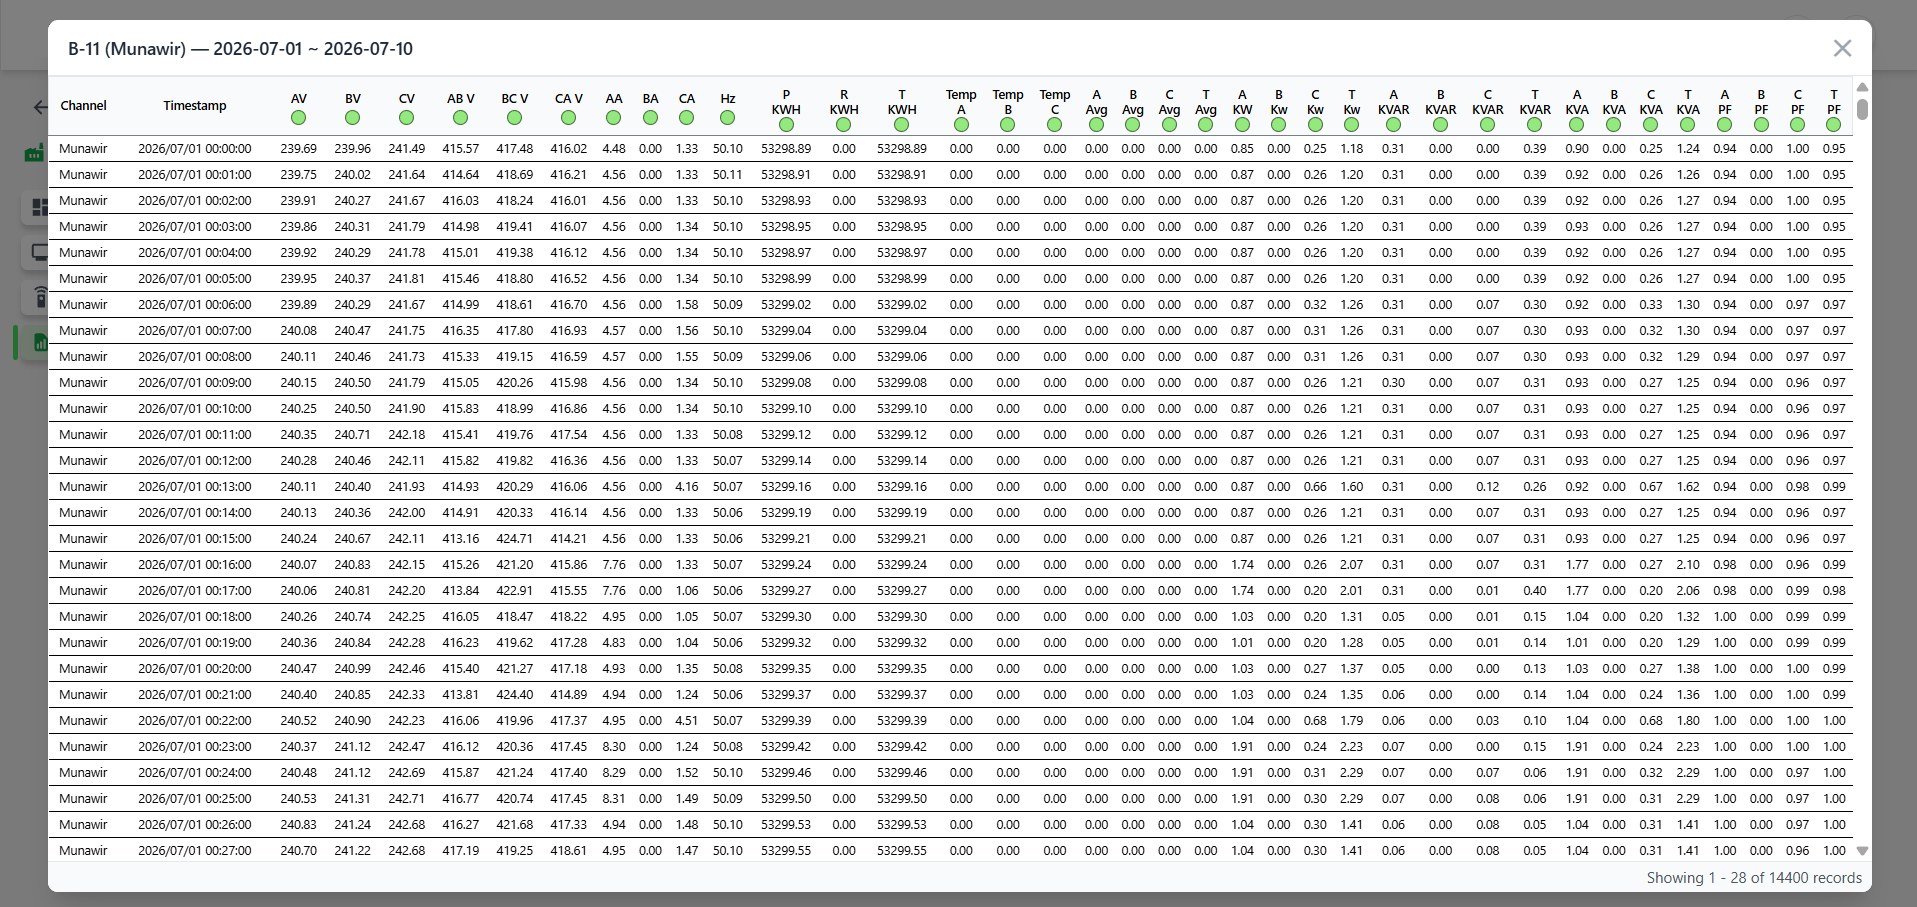Toggle the CA V column green circle
Viewport: 1917px width, 907px height.
pos(568,118)
